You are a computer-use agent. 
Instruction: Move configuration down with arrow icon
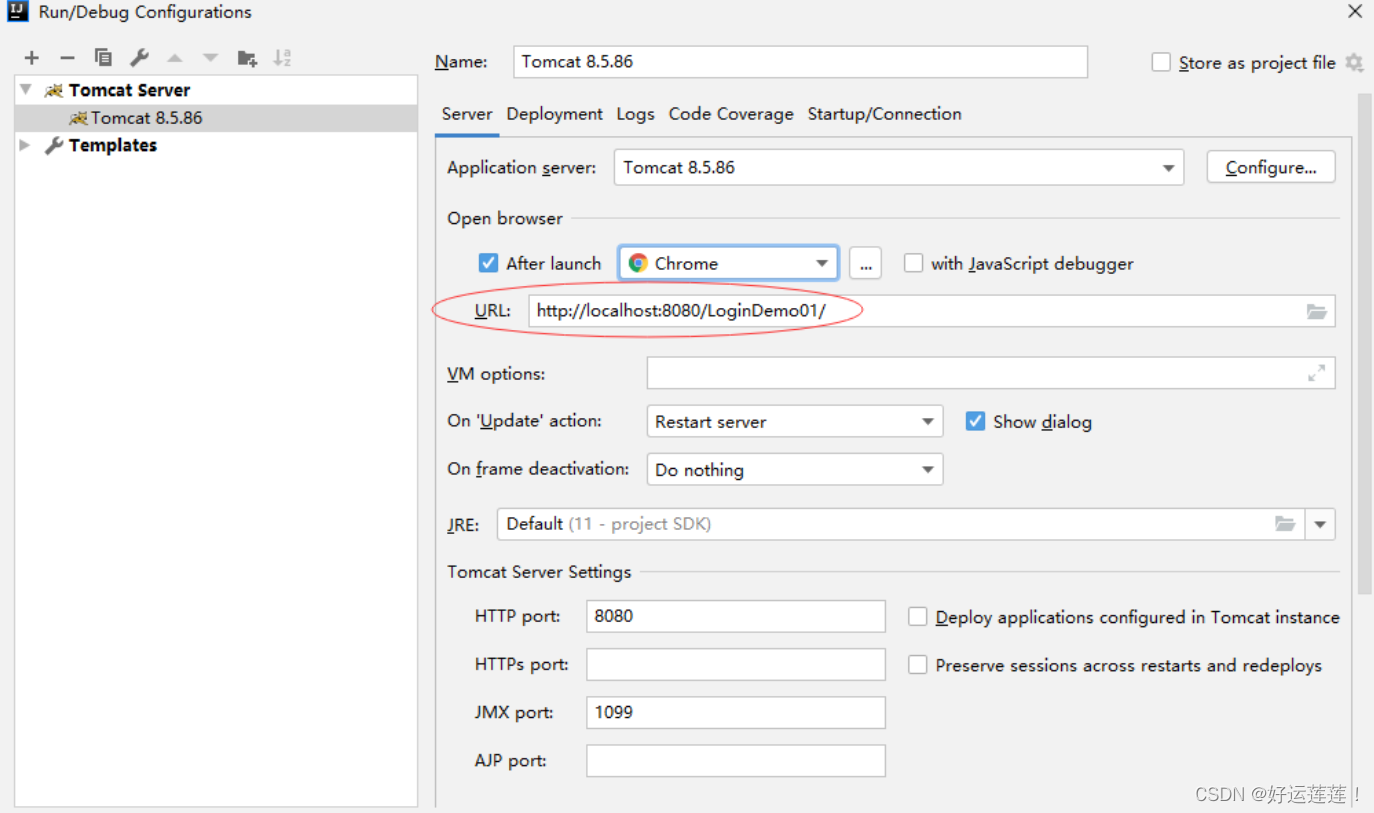[x=210, y=58]
